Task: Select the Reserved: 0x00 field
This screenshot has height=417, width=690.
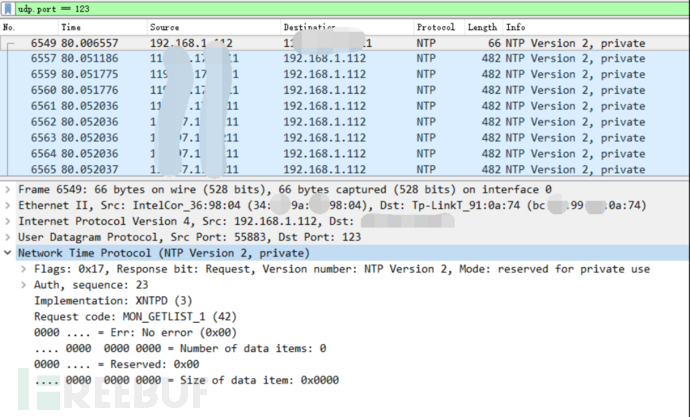Action: (x=117, y=364)
